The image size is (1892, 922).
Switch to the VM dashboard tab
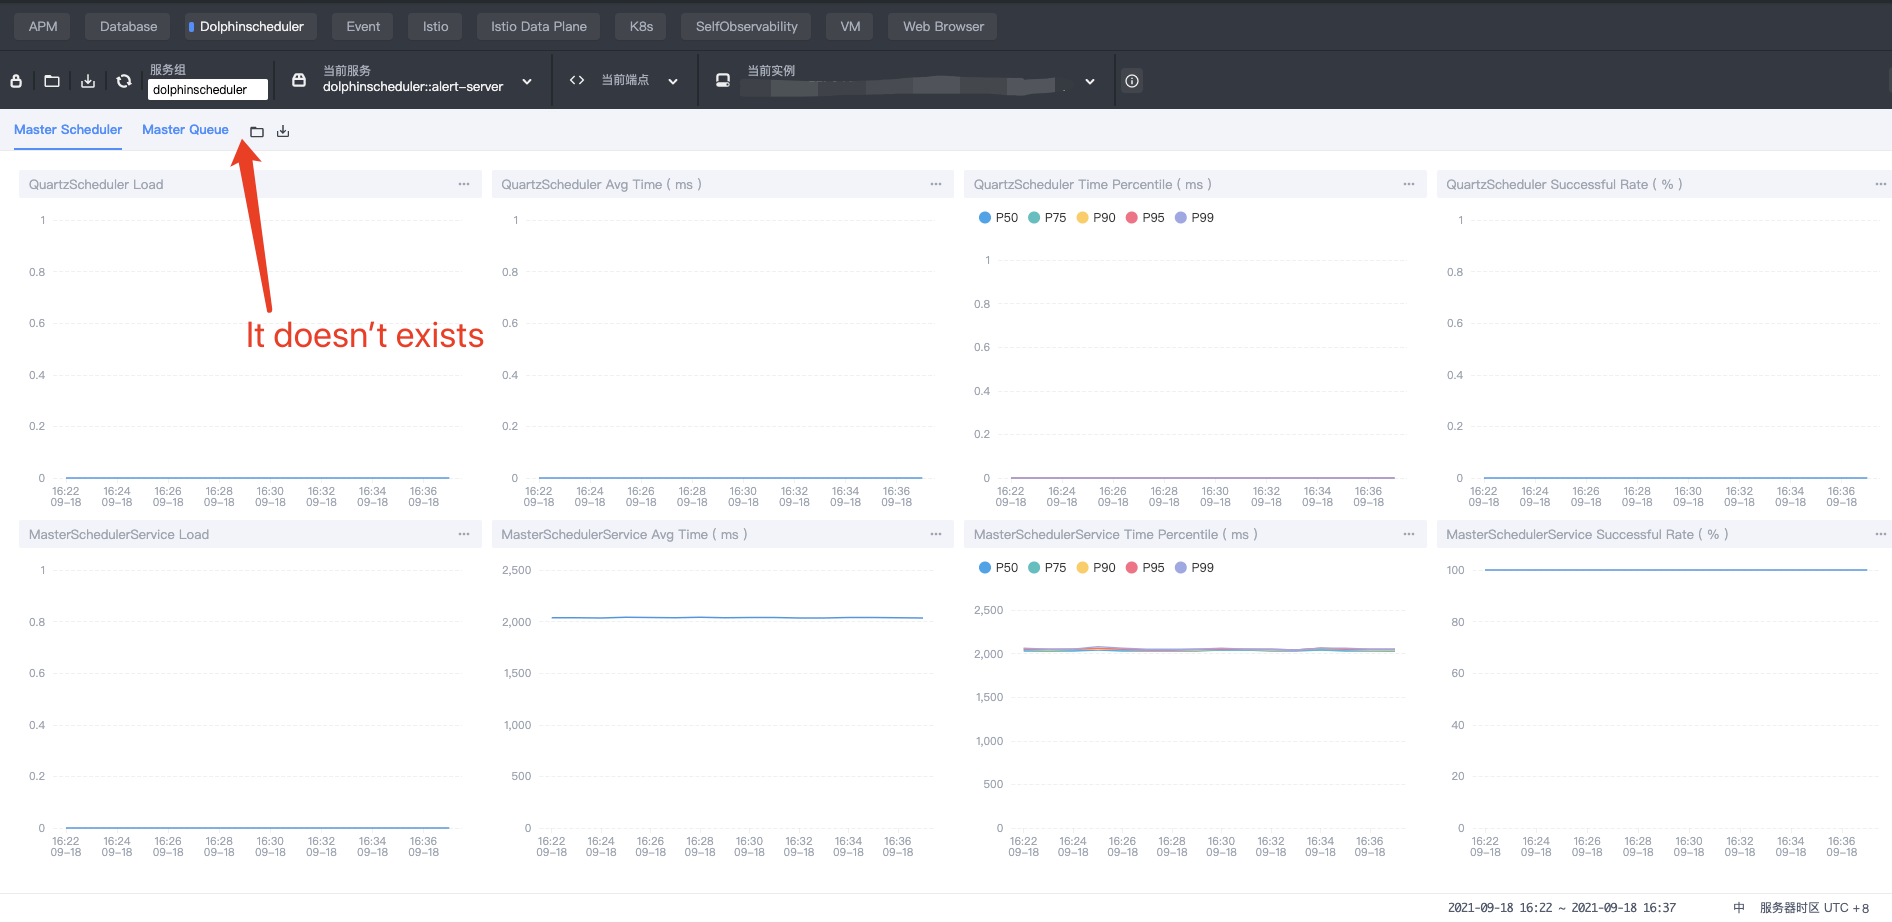(x=850, y=26)
